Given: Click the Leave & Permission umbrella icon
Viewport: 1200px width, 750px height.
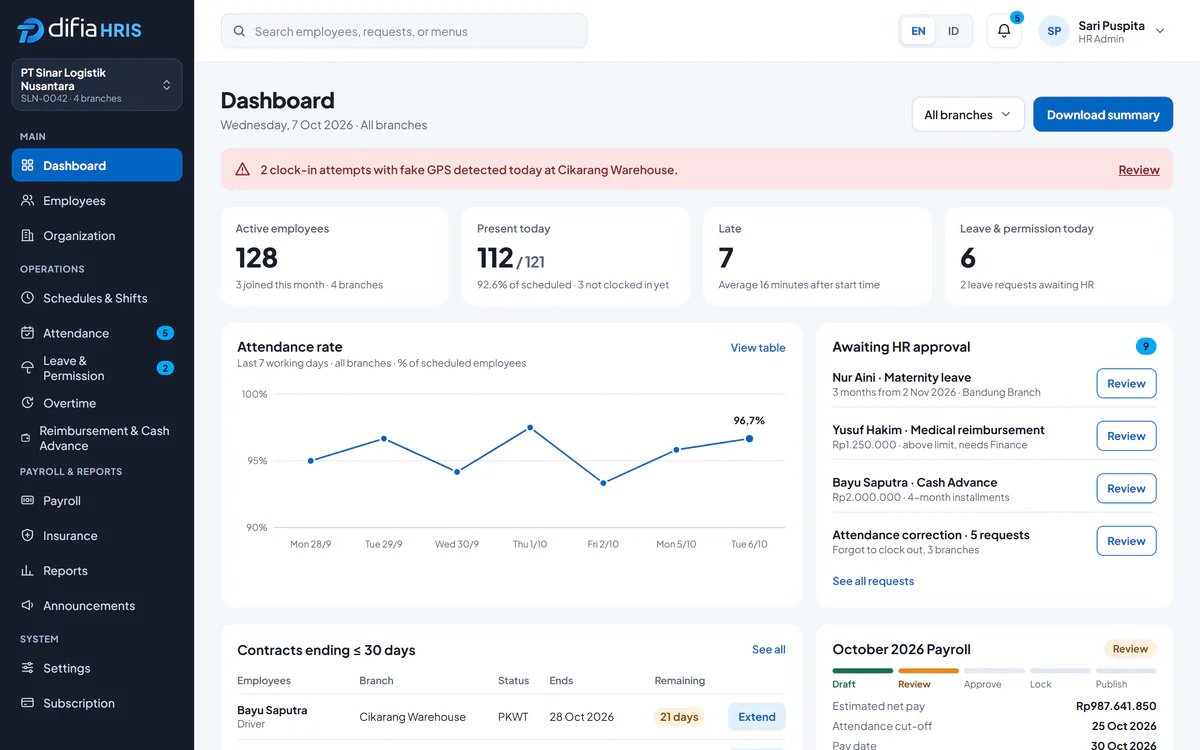Looking at the screenshot, I should tap(28, 368).
